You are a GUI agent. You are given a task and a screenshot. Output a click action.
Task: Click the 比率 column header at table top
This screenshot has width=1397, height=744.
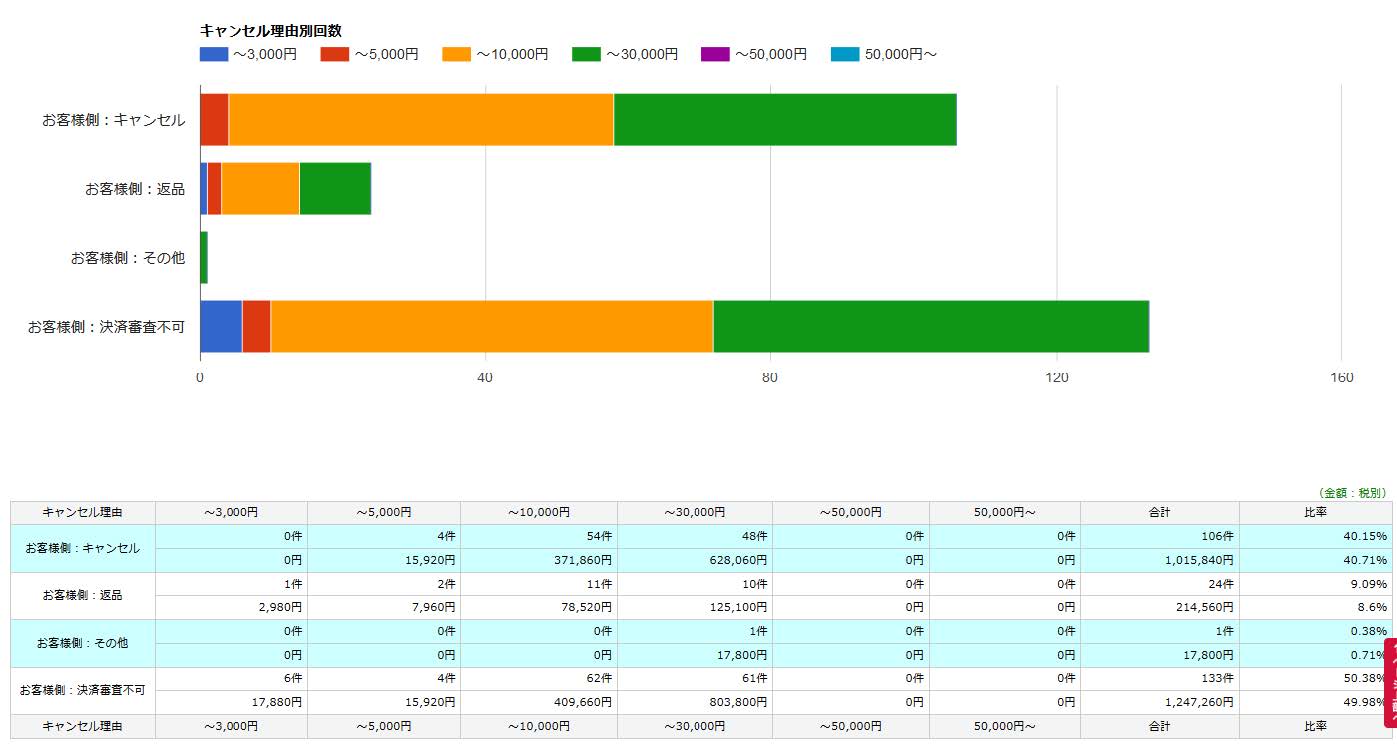pos(1315,512)
